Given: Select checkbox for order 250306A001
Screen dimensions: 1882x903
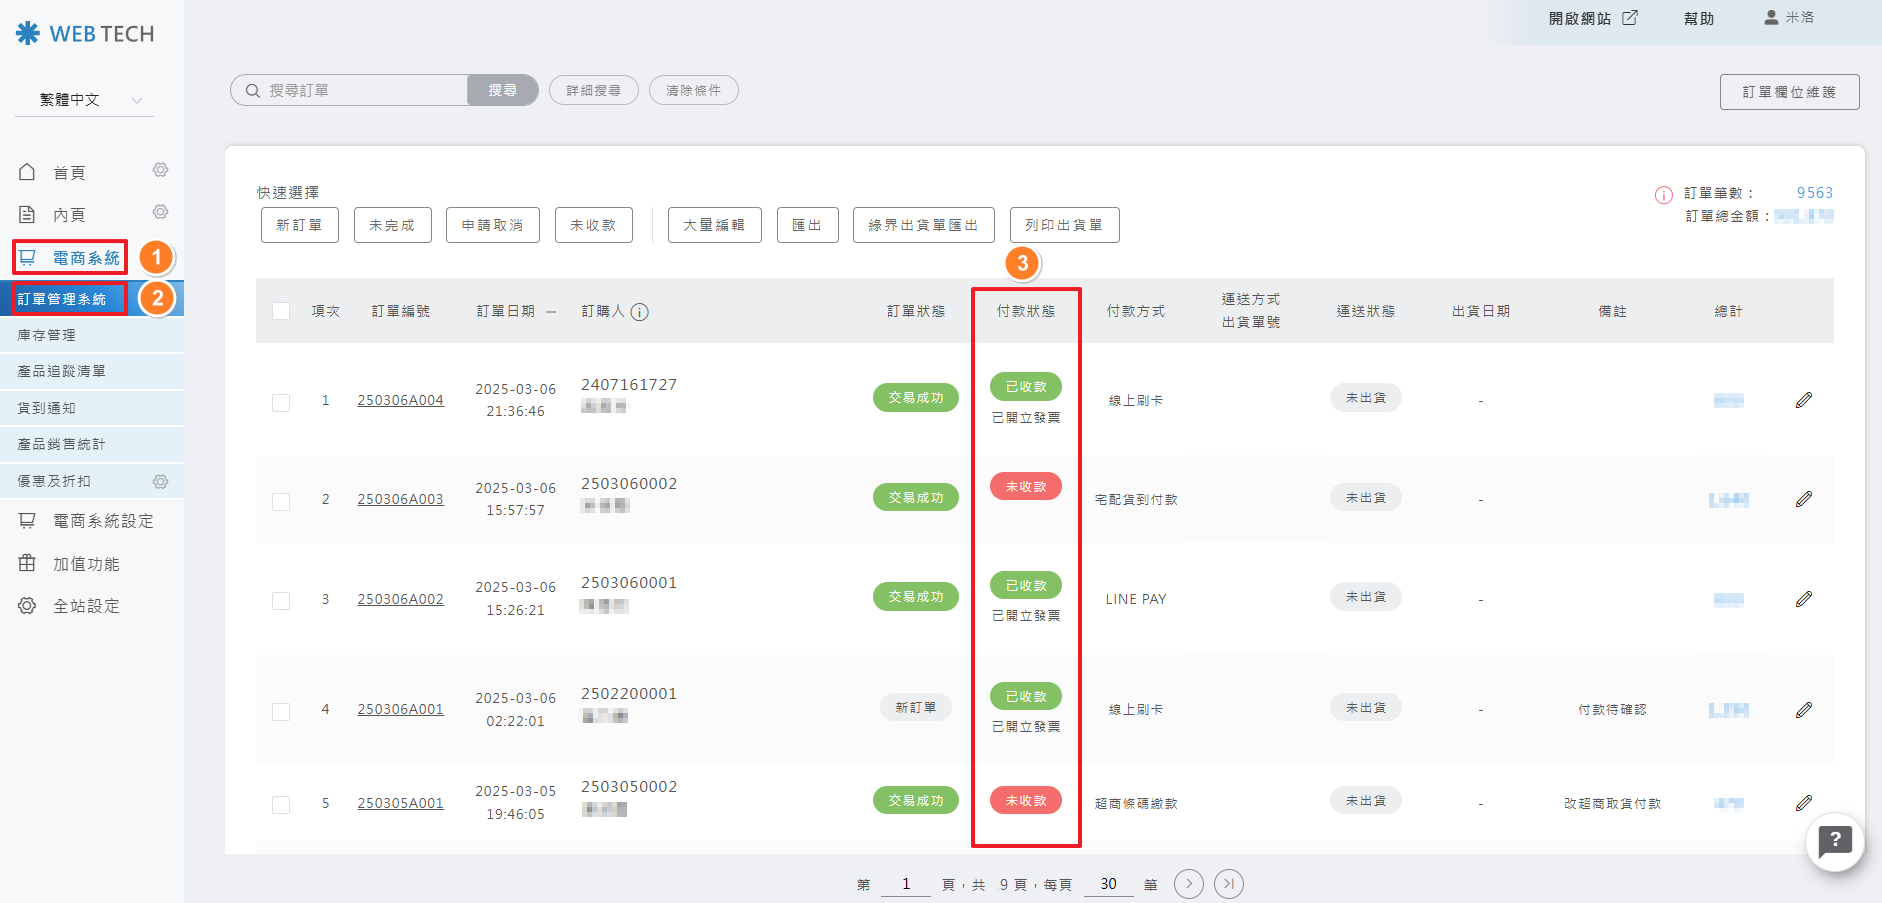Looking at the screenshot, I should pos(281,711).
